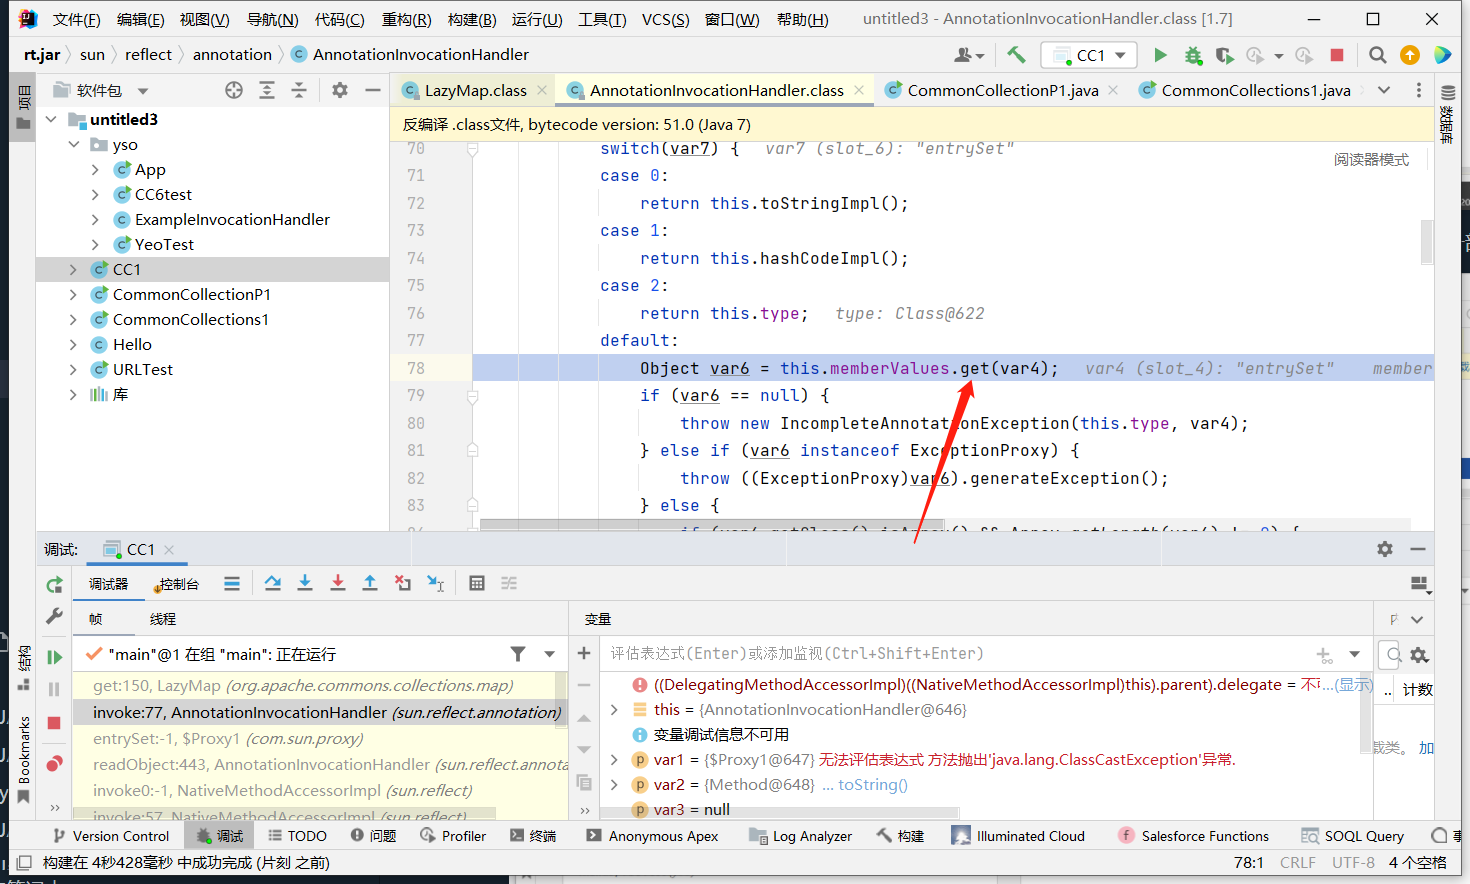Collapse the yso package node
This screenshot has width=1470, height=884.
tap(74, 145)
